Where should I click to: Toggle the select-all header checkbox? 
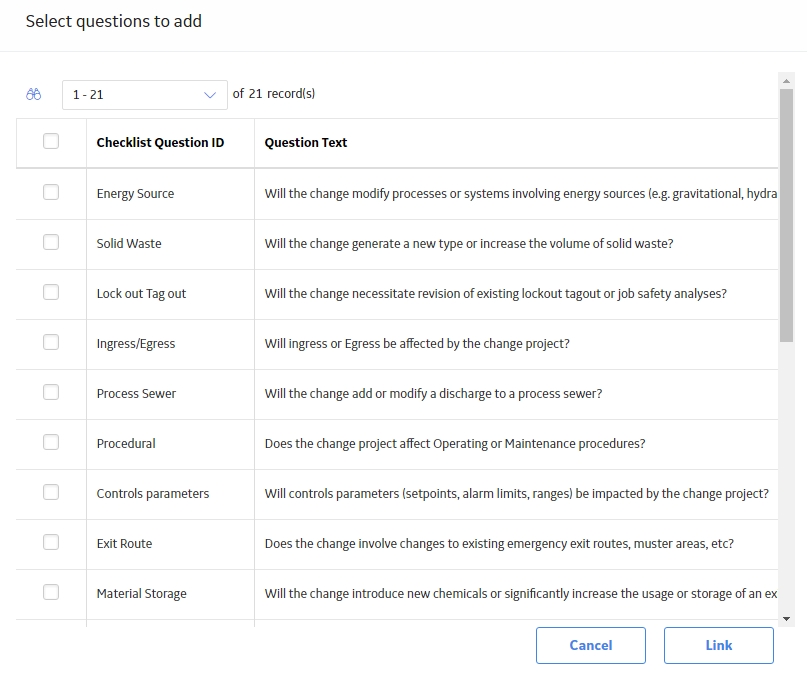(51, 141)
